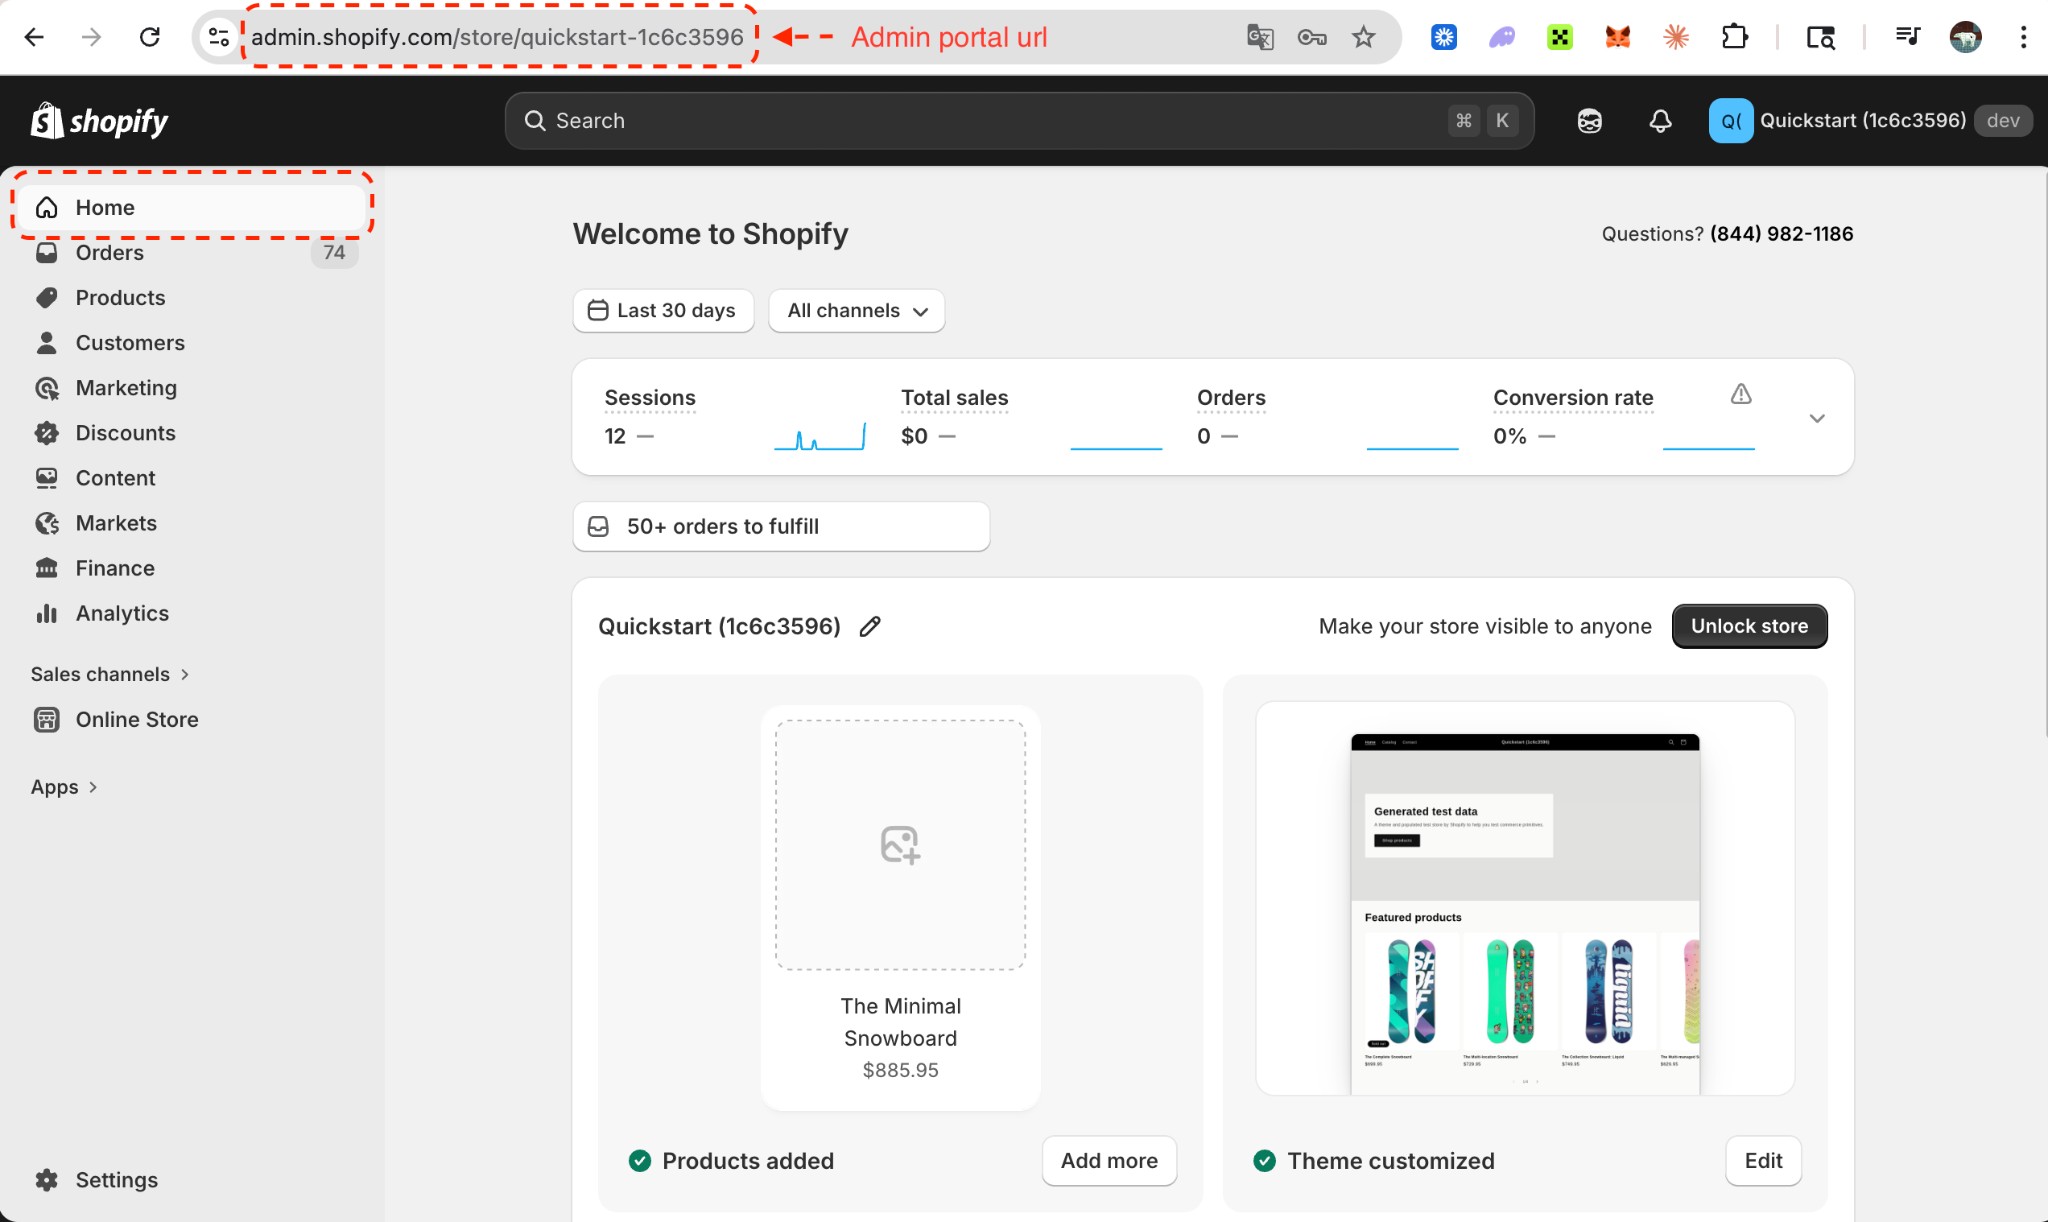This screenshot has width=2048, height=1222.
Task: Select Products in the sidebar
Action: pyautogui.click(x=120, y=297)
